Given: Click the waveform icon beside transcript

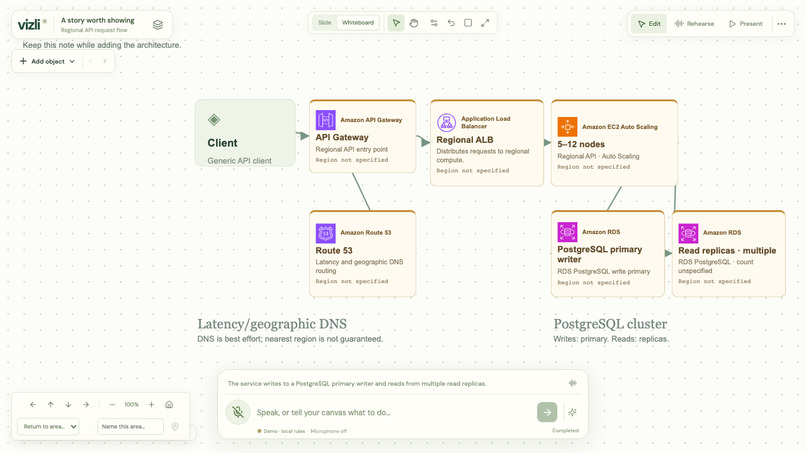Looking at the screenshot, I should click(x=573, y=383).
